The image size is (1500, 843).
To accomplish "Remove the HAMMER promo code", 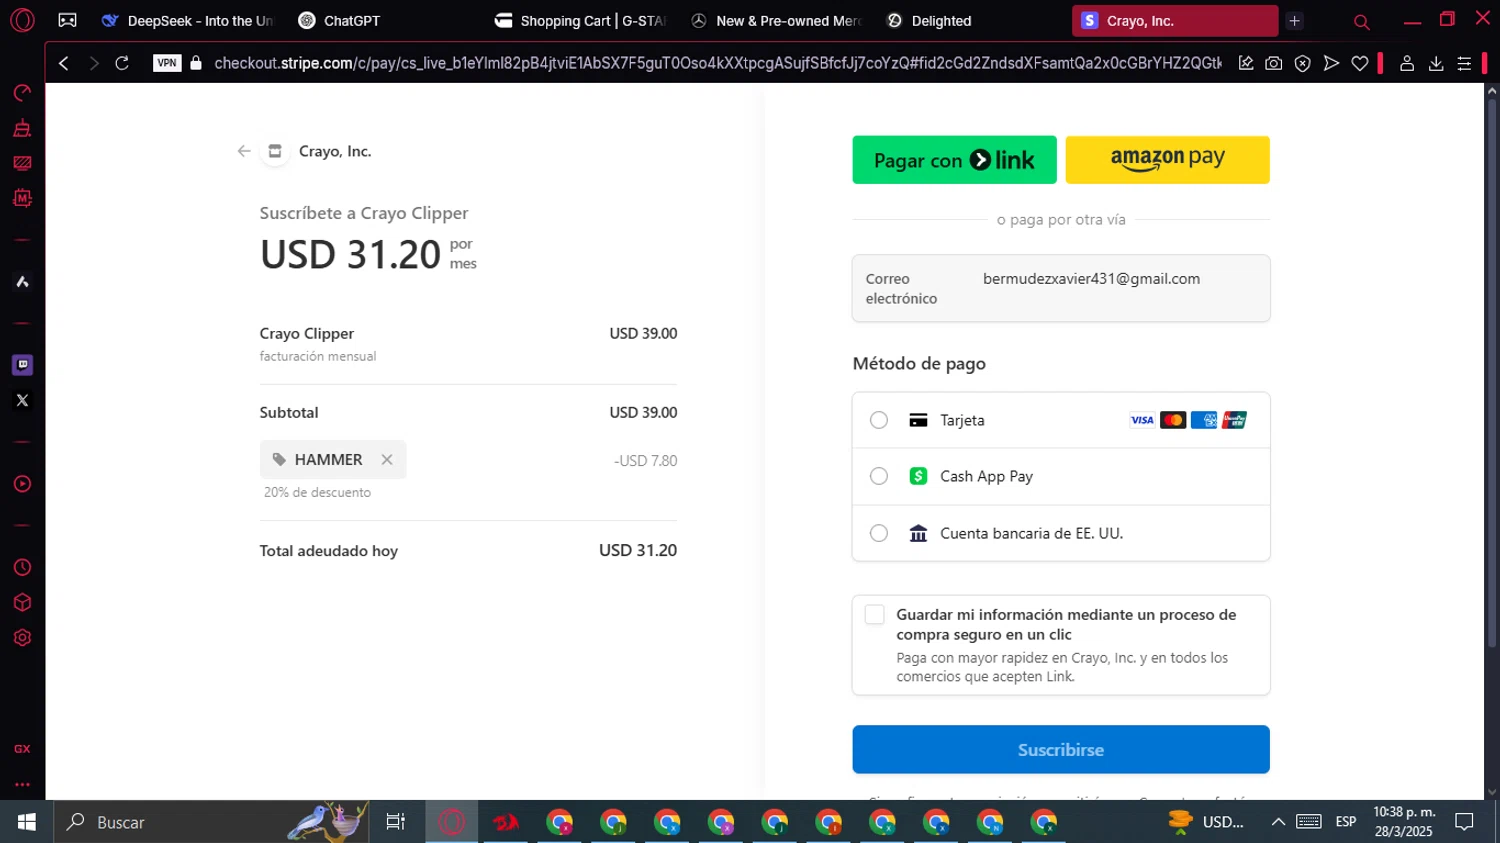I will click(387, 460).
